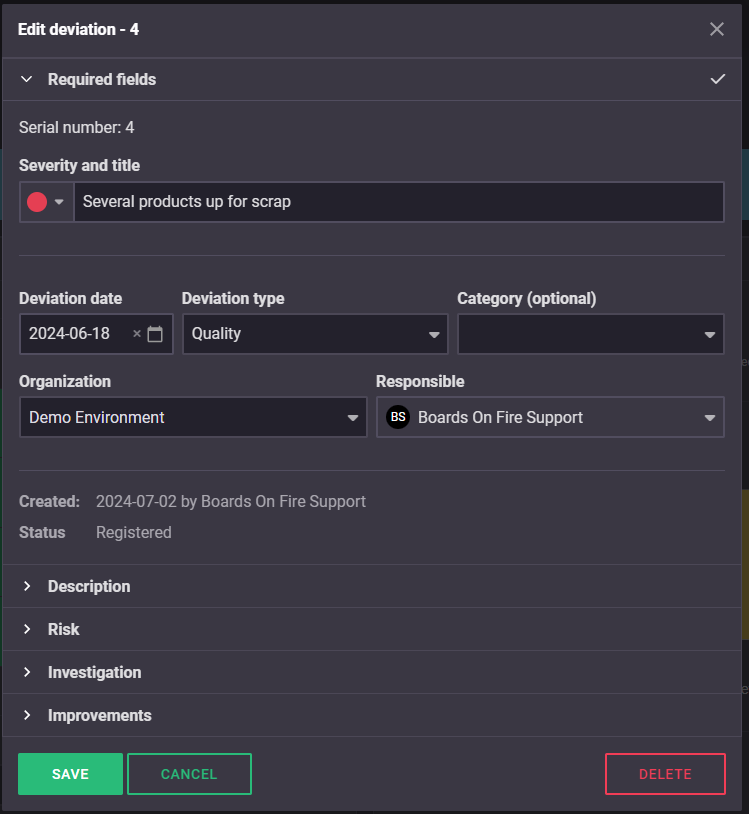749x814 pixels.
Task: Close the Edit deviation dialog
Action: tap(717, 29)
